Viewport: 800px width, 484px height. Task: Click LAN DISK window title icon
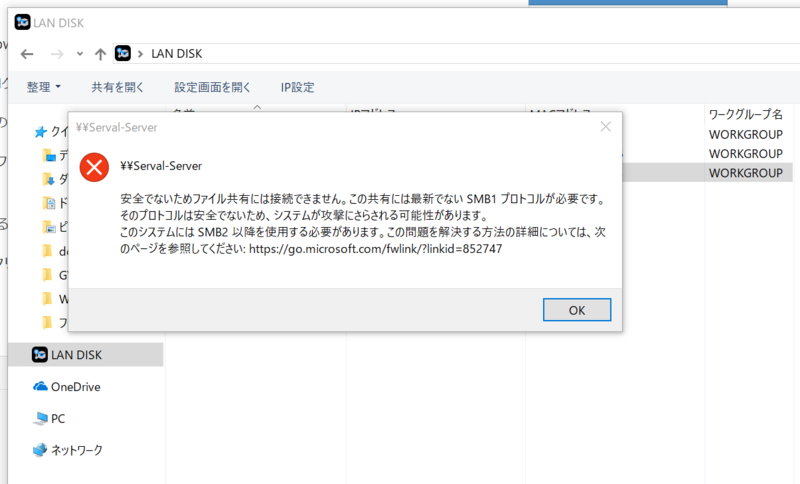(x=22, y=22)
